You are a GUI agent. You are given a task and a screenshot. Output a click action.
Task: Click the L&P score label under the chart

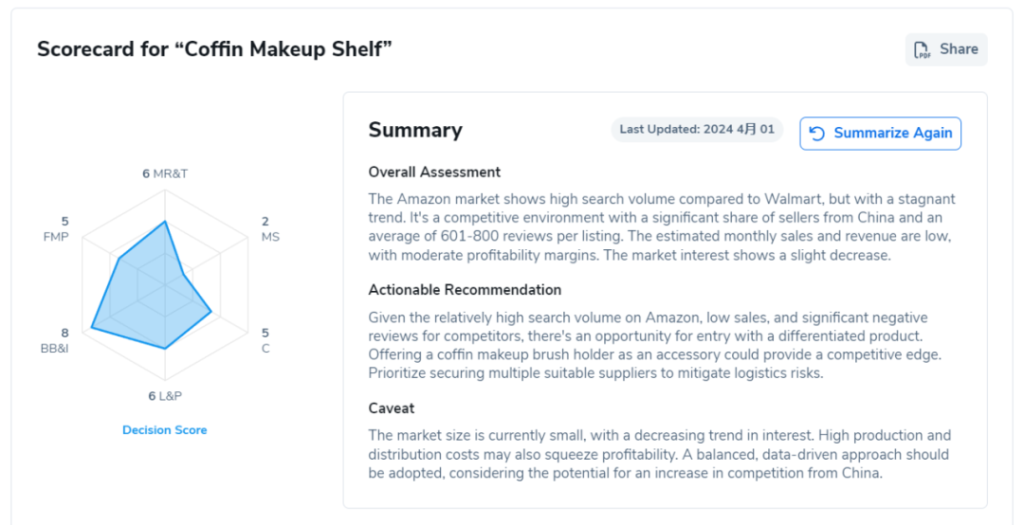click(165, 396)
